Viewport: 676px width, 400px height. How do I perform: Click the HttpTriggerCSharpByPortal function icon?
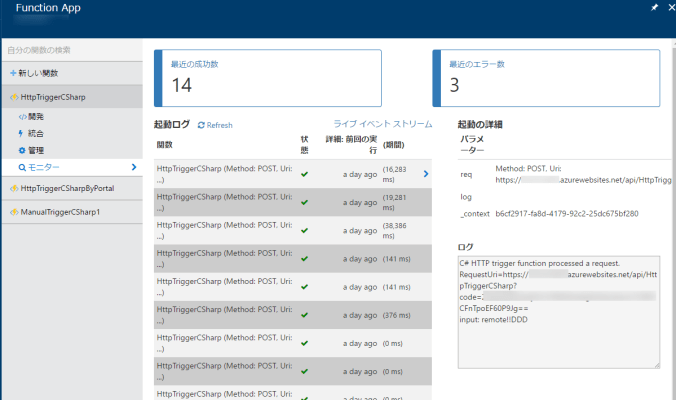pos(14,188)
